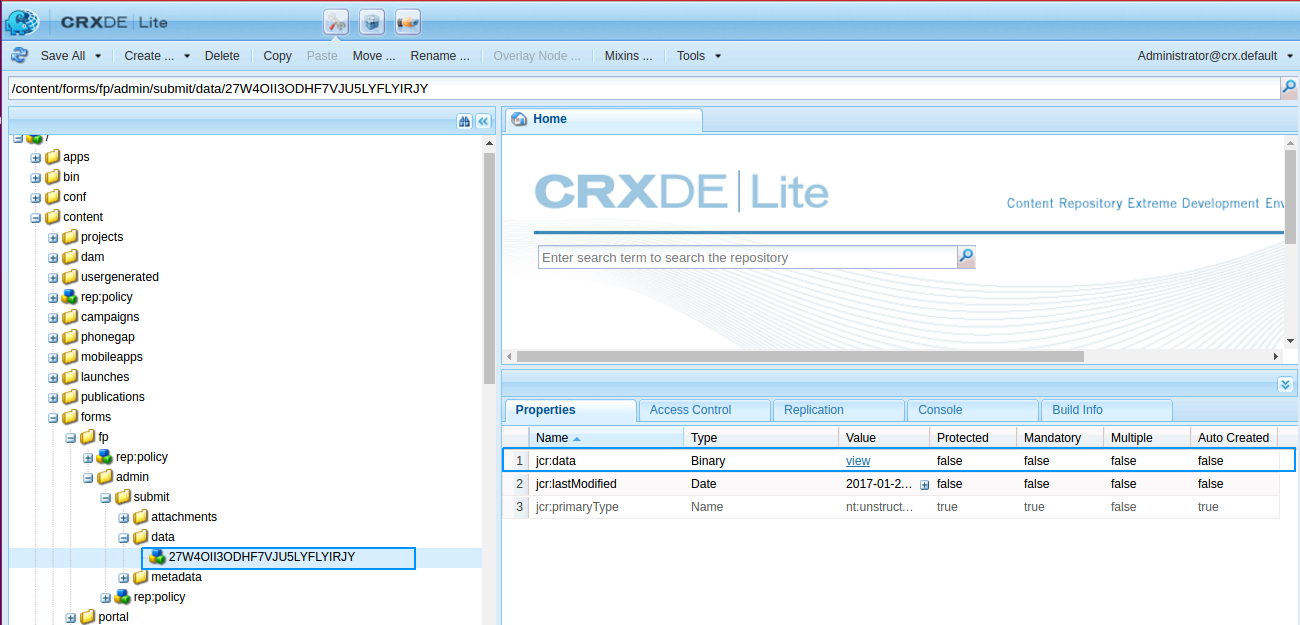Click the Copy toolbar button
1300x625 pixels.
(277, 56)
